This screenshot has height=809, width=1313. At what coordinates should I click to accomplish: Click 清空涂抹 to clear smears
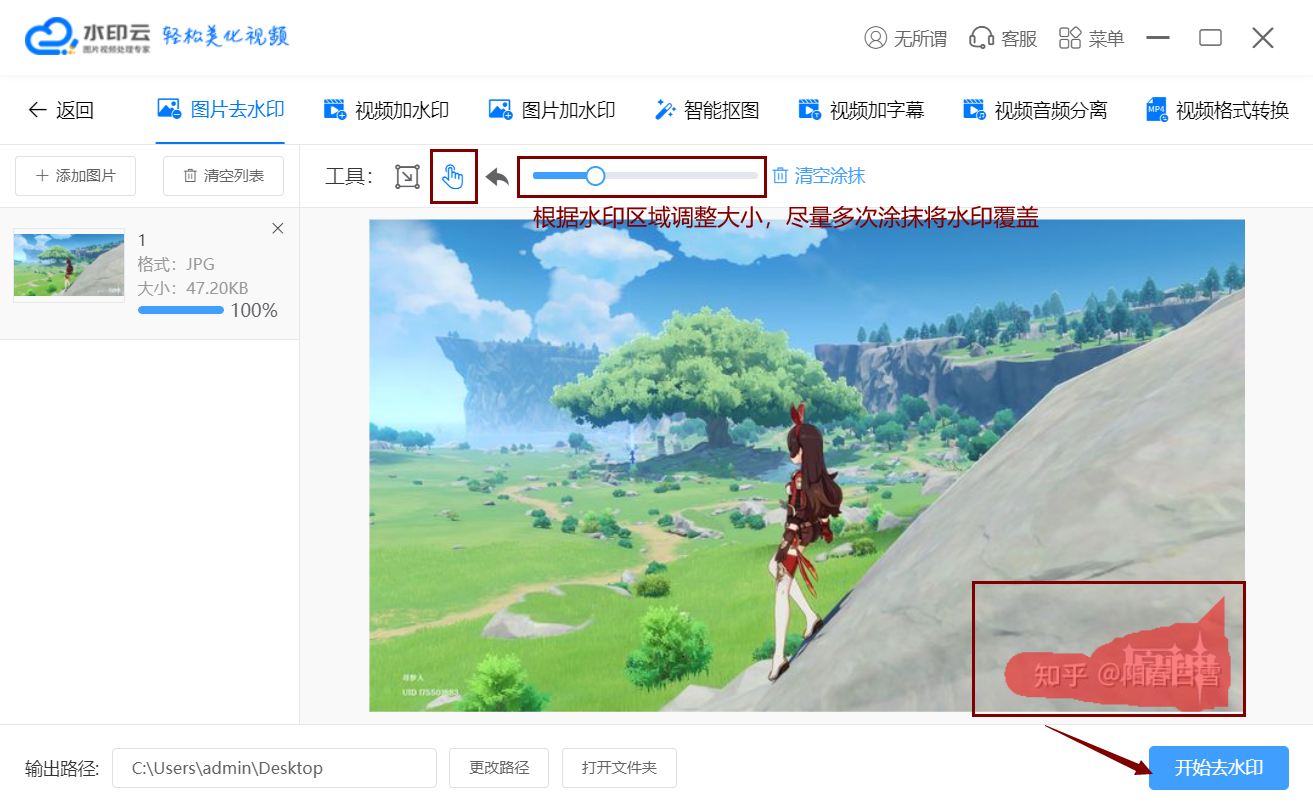(x=819, y=176)
